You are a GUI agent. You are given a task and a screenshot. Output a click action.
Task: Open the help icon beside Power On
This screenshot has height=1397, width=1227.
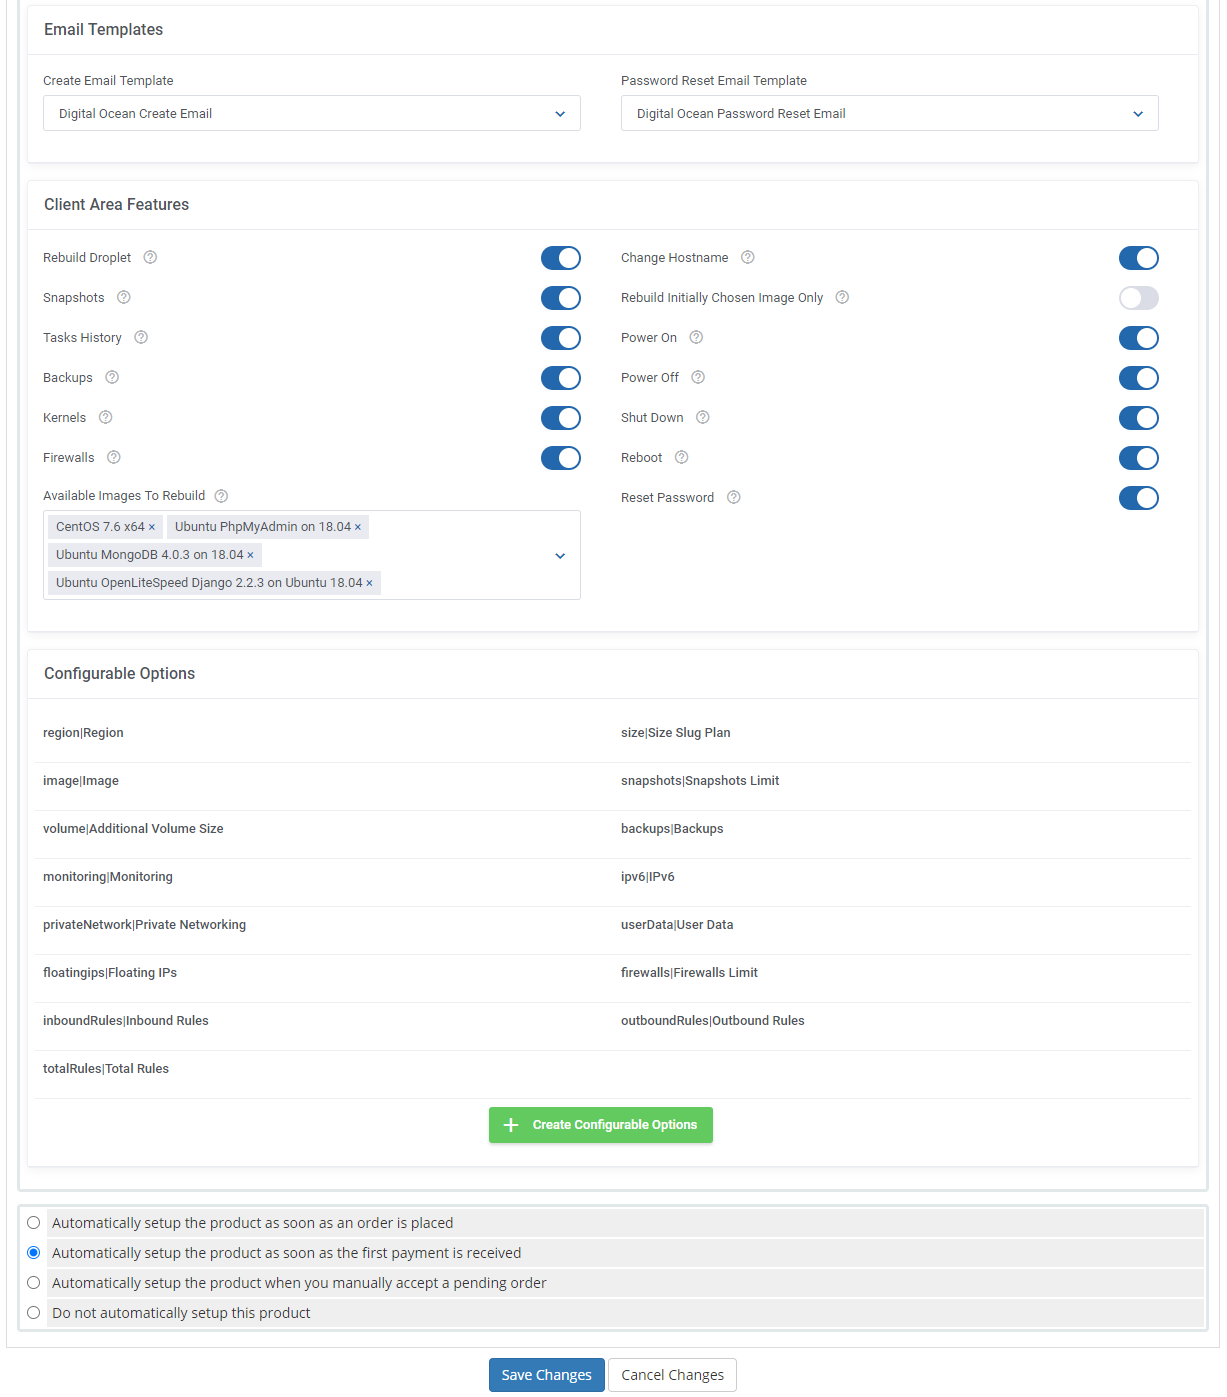pyautogui.click(x=696, y=337)
